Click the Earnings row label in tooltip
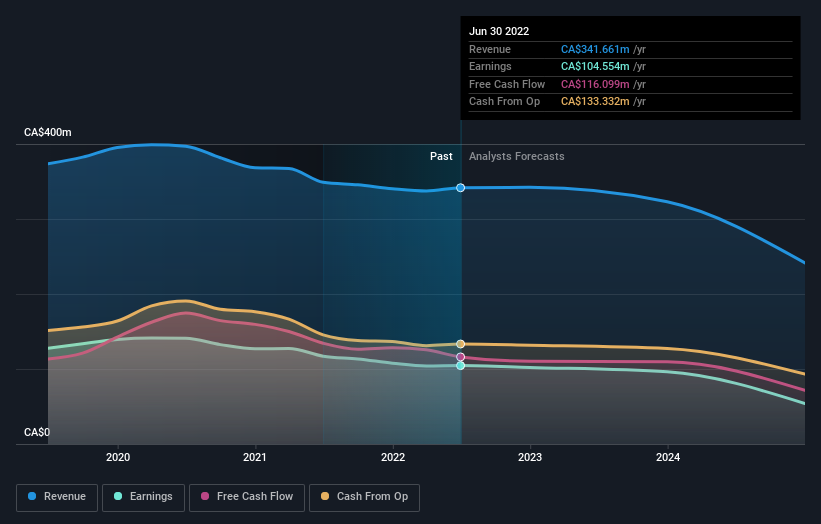The width and height of the screenshot is (821, 524). (490, 66)
